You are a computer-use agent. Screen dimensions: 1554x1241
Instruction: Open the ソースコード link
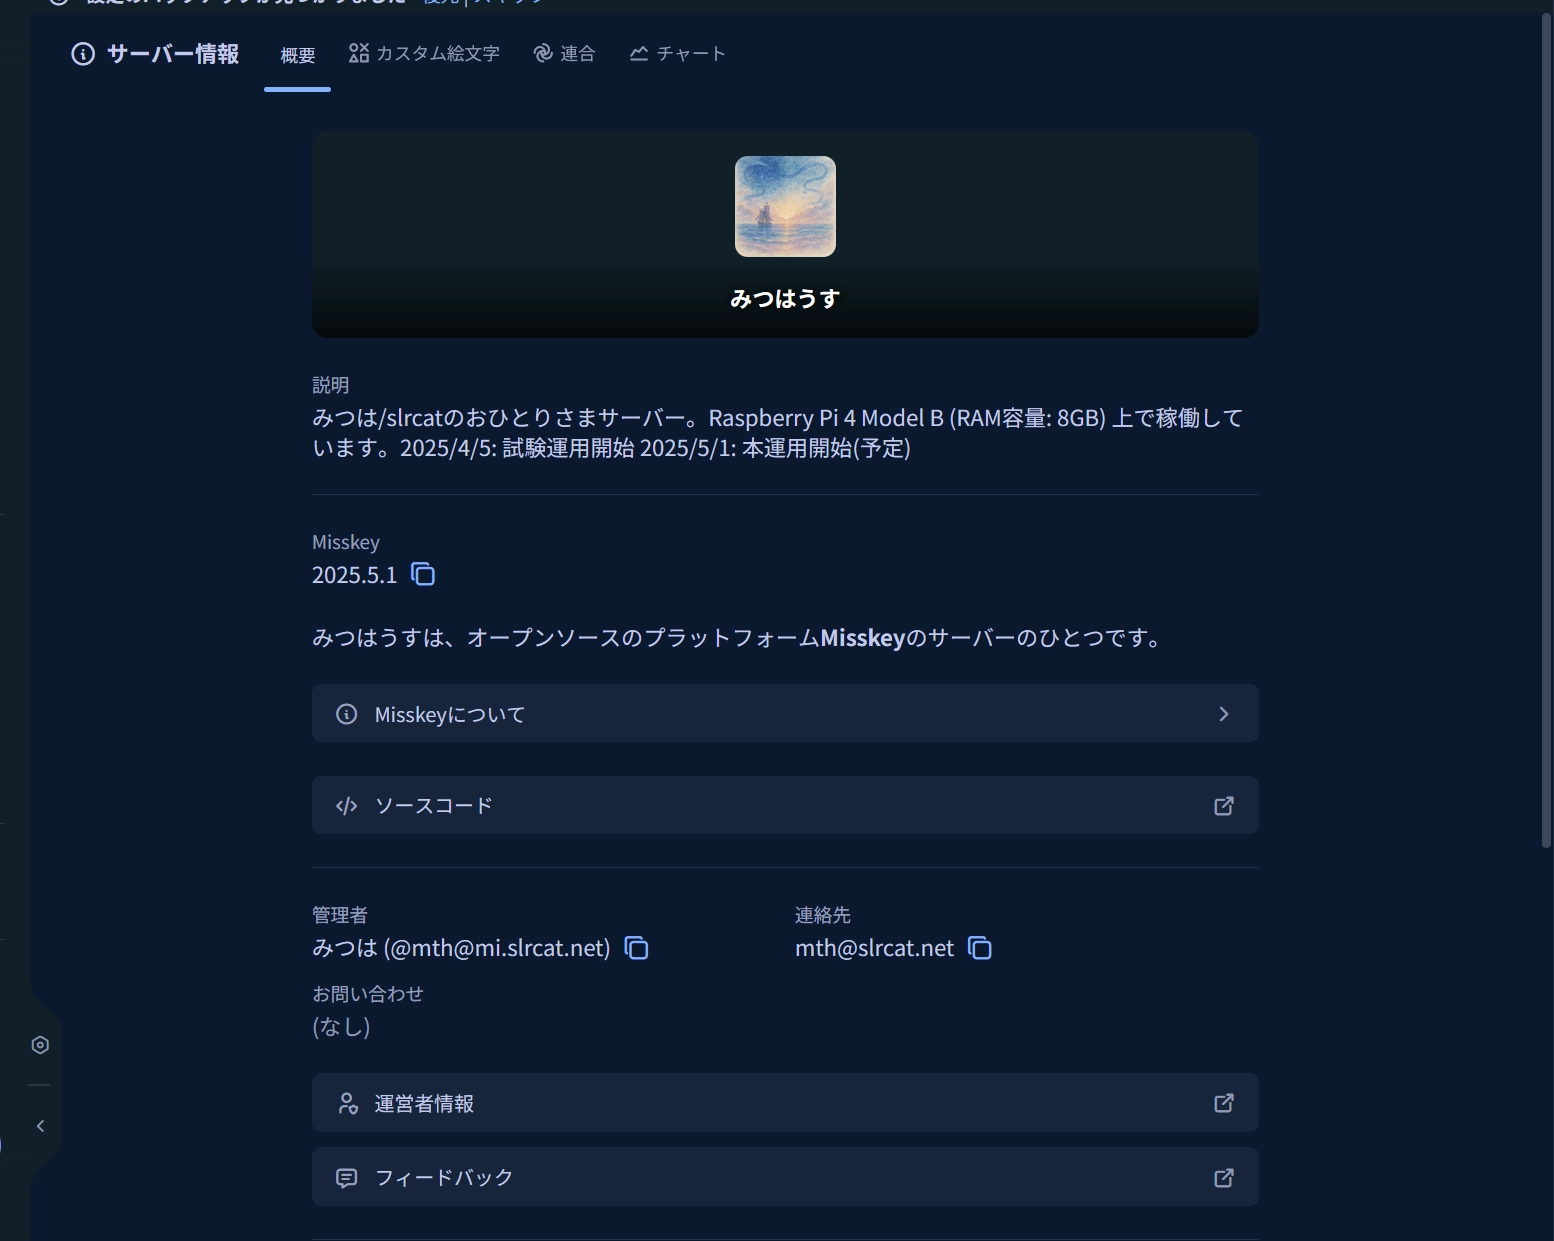[x=434, y=806]
